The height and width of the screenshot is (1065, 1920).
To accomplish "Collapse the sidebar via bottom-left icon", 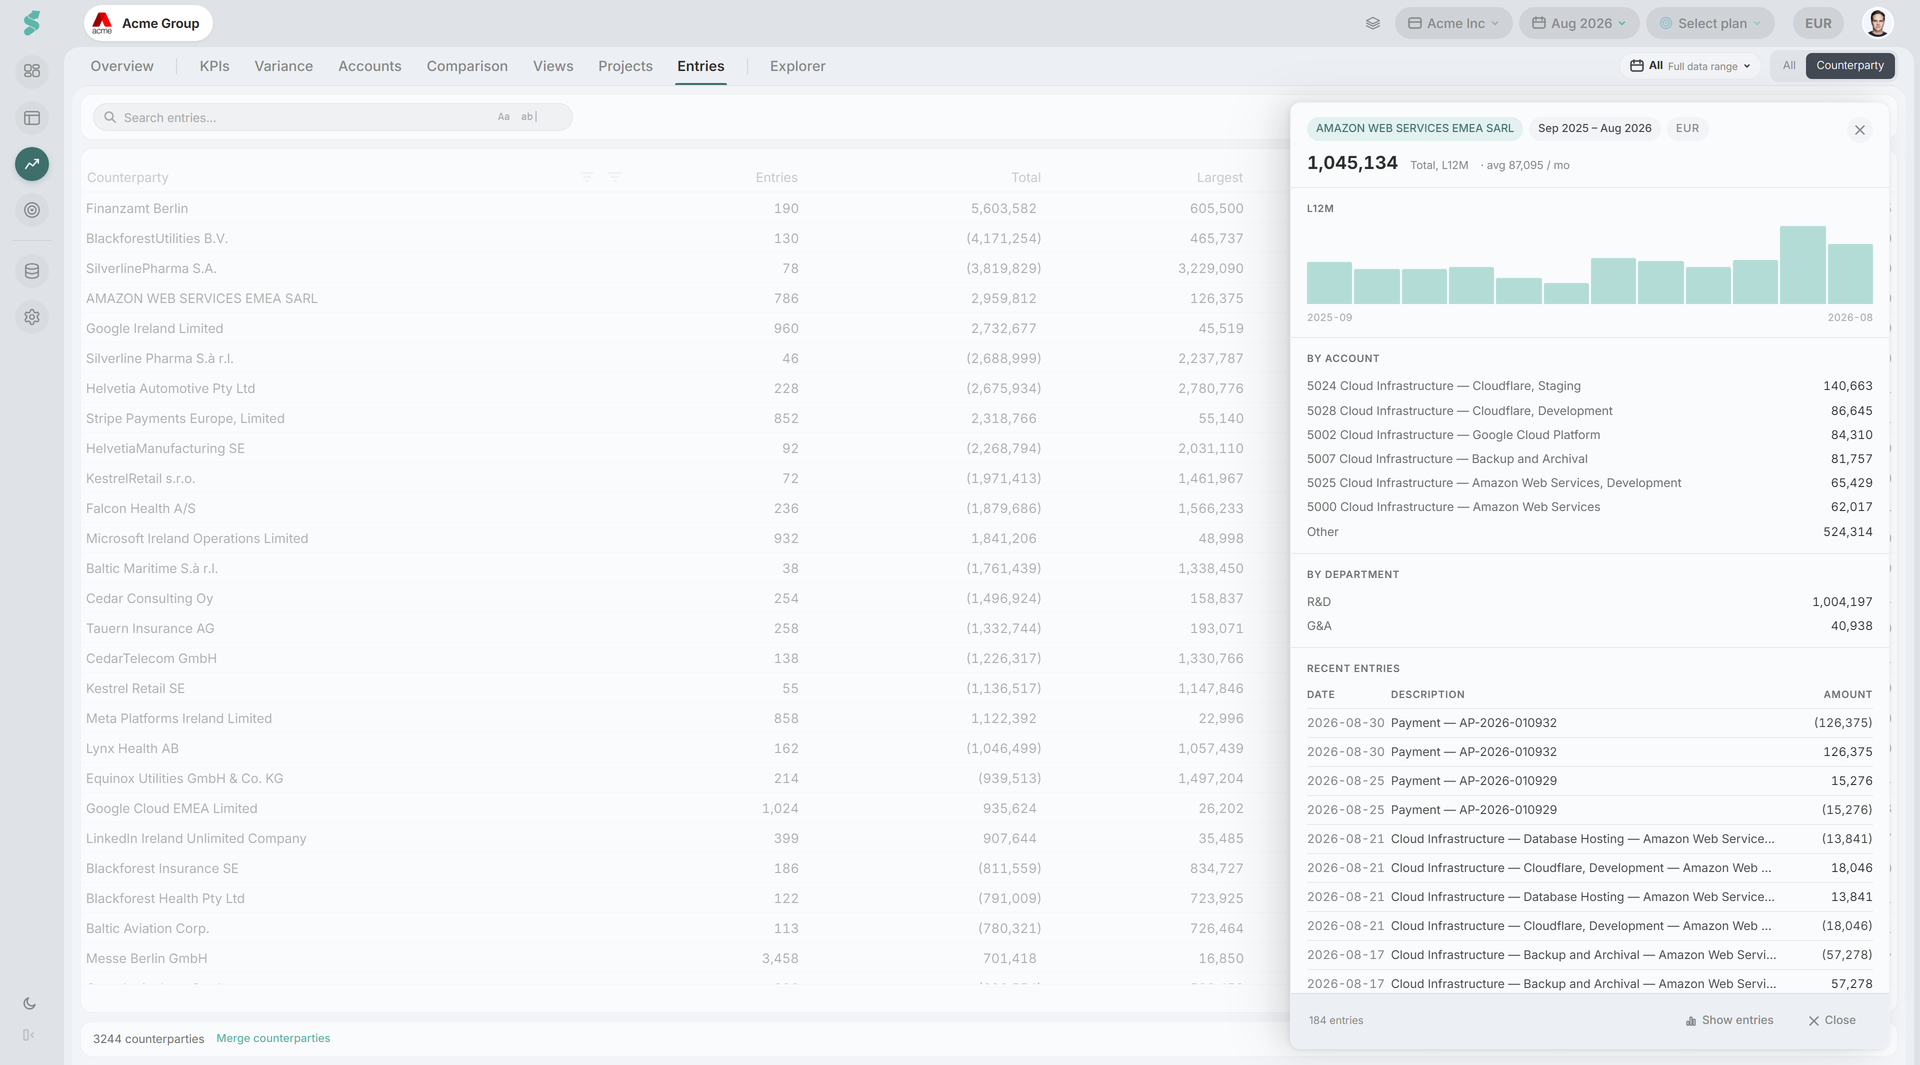I will (29, 1035).
